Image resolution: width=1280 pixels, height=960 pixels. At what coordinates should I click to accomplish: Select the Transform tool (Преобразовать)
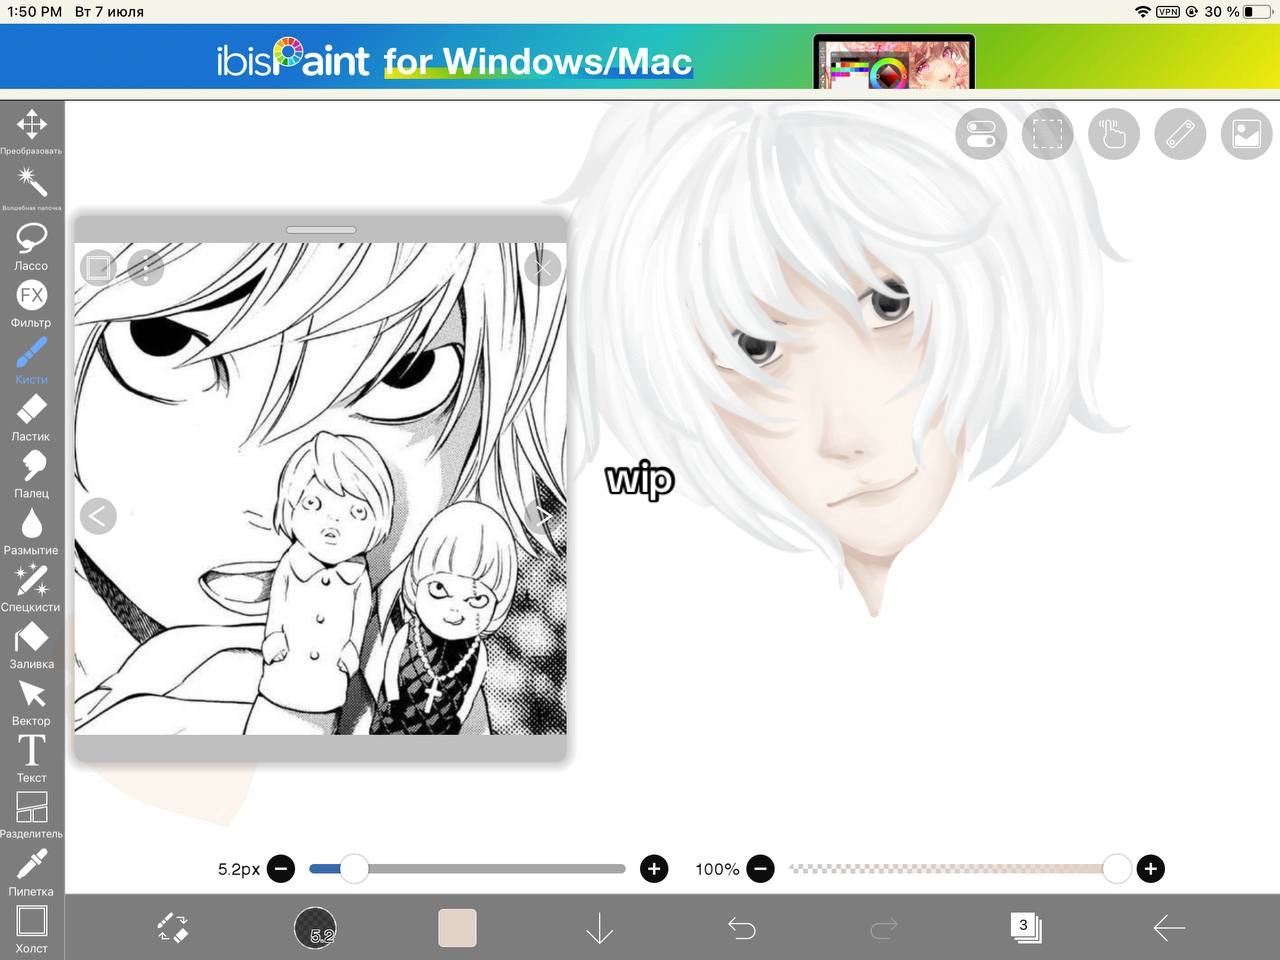coord(31,131)
